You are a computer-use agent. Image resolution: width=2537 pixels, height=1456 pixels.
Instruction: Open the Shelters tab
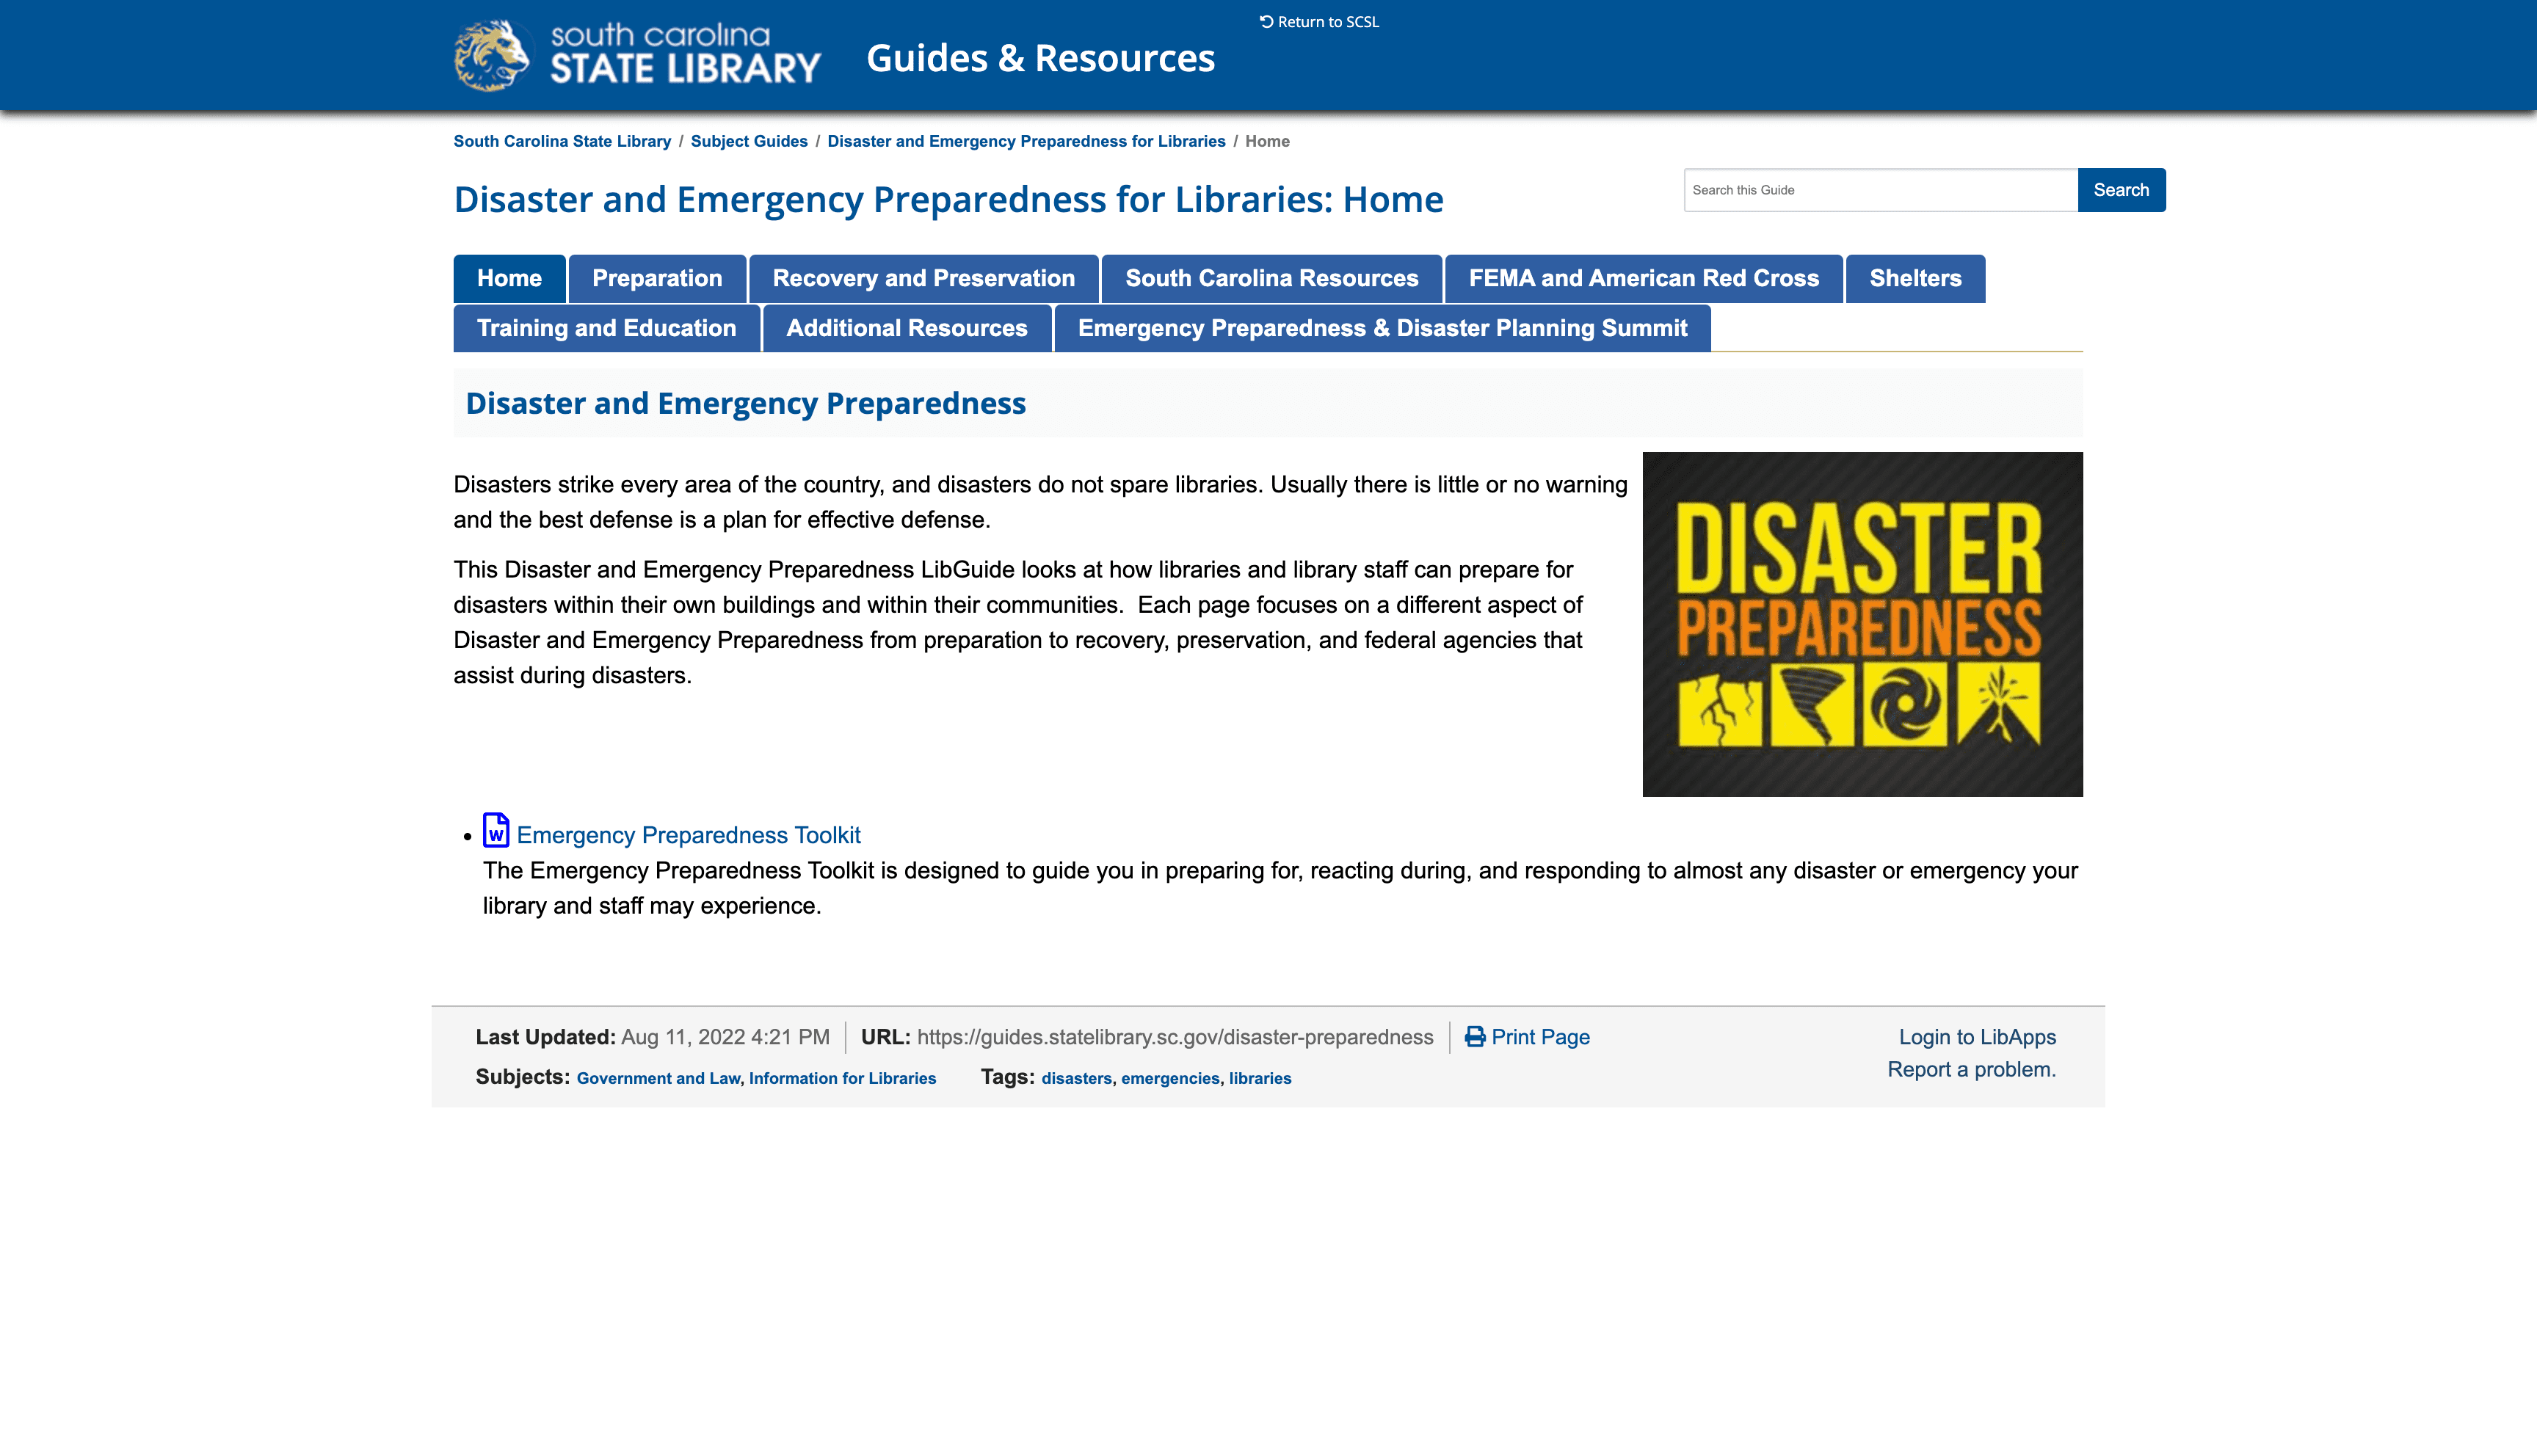(1915, 279)
